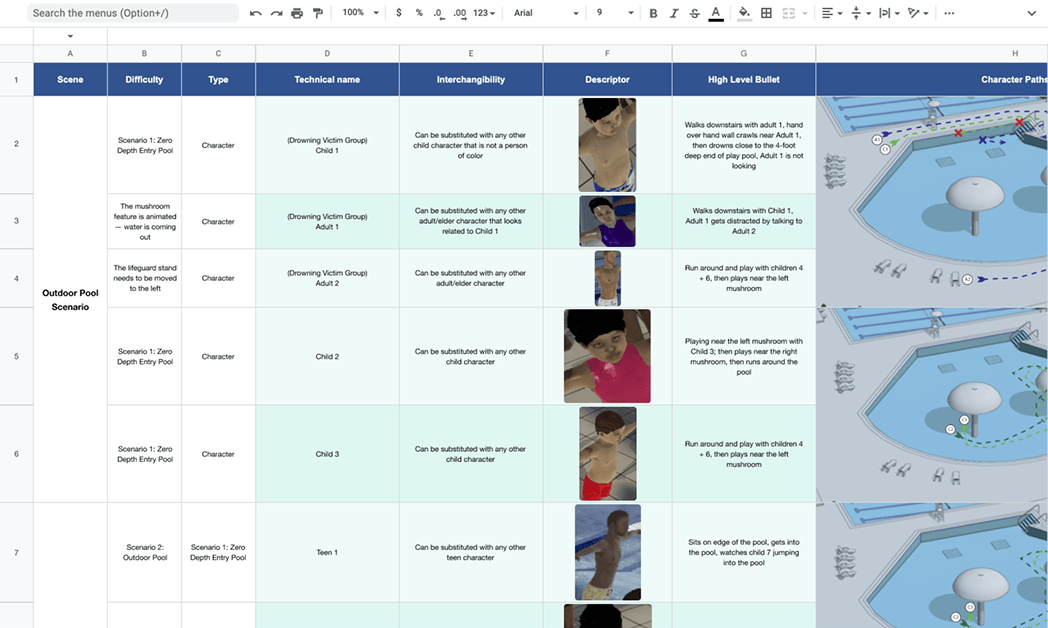The image size is (1048, 628).
Task: Click the Child 3 red shorts thumbnail
Action: (x=608, y=454)
